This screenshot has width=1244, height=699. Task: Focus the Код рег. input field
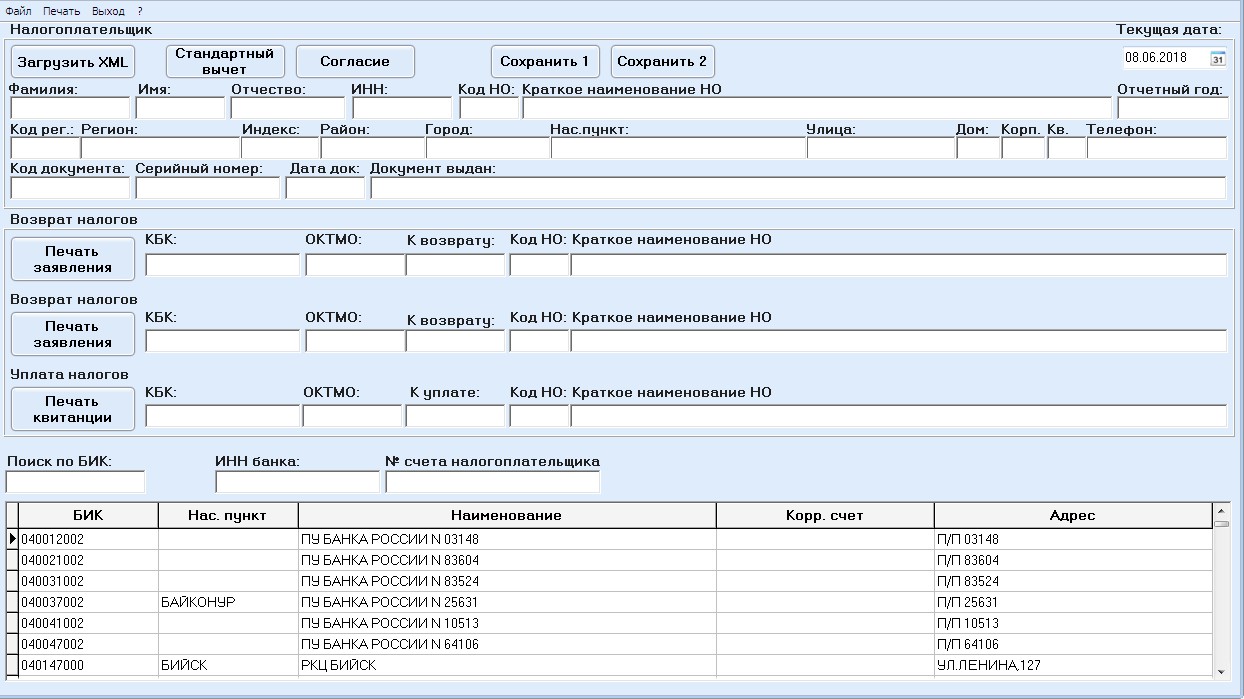(44, 148)
